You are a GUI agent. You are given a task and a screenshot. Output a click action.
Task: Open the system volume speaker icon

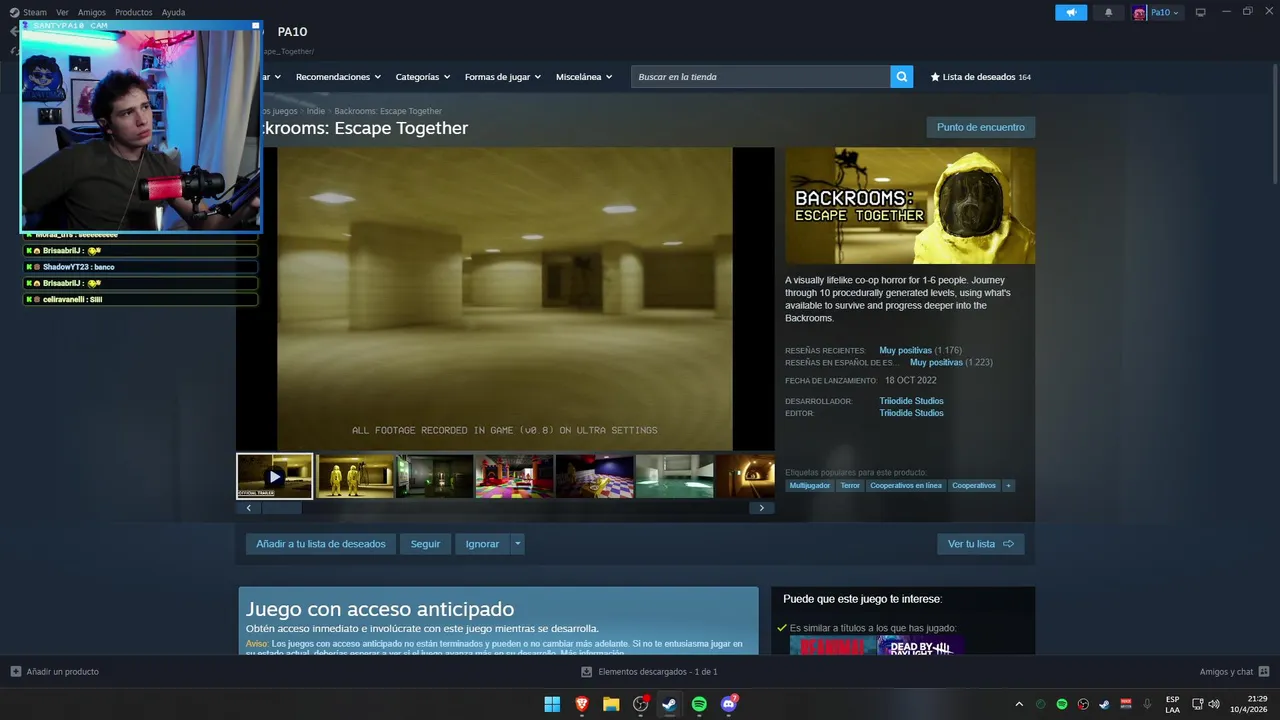point(1214,704)
